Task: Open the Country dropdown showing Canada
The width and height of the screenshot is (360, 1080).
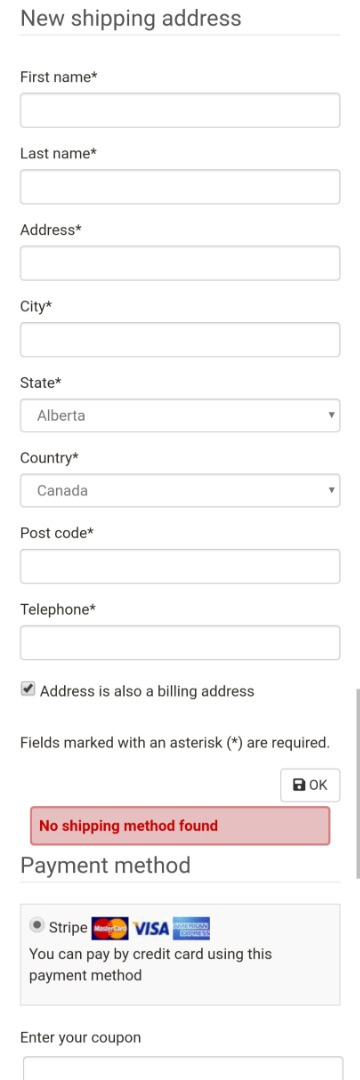Action: tap(180, 490)
